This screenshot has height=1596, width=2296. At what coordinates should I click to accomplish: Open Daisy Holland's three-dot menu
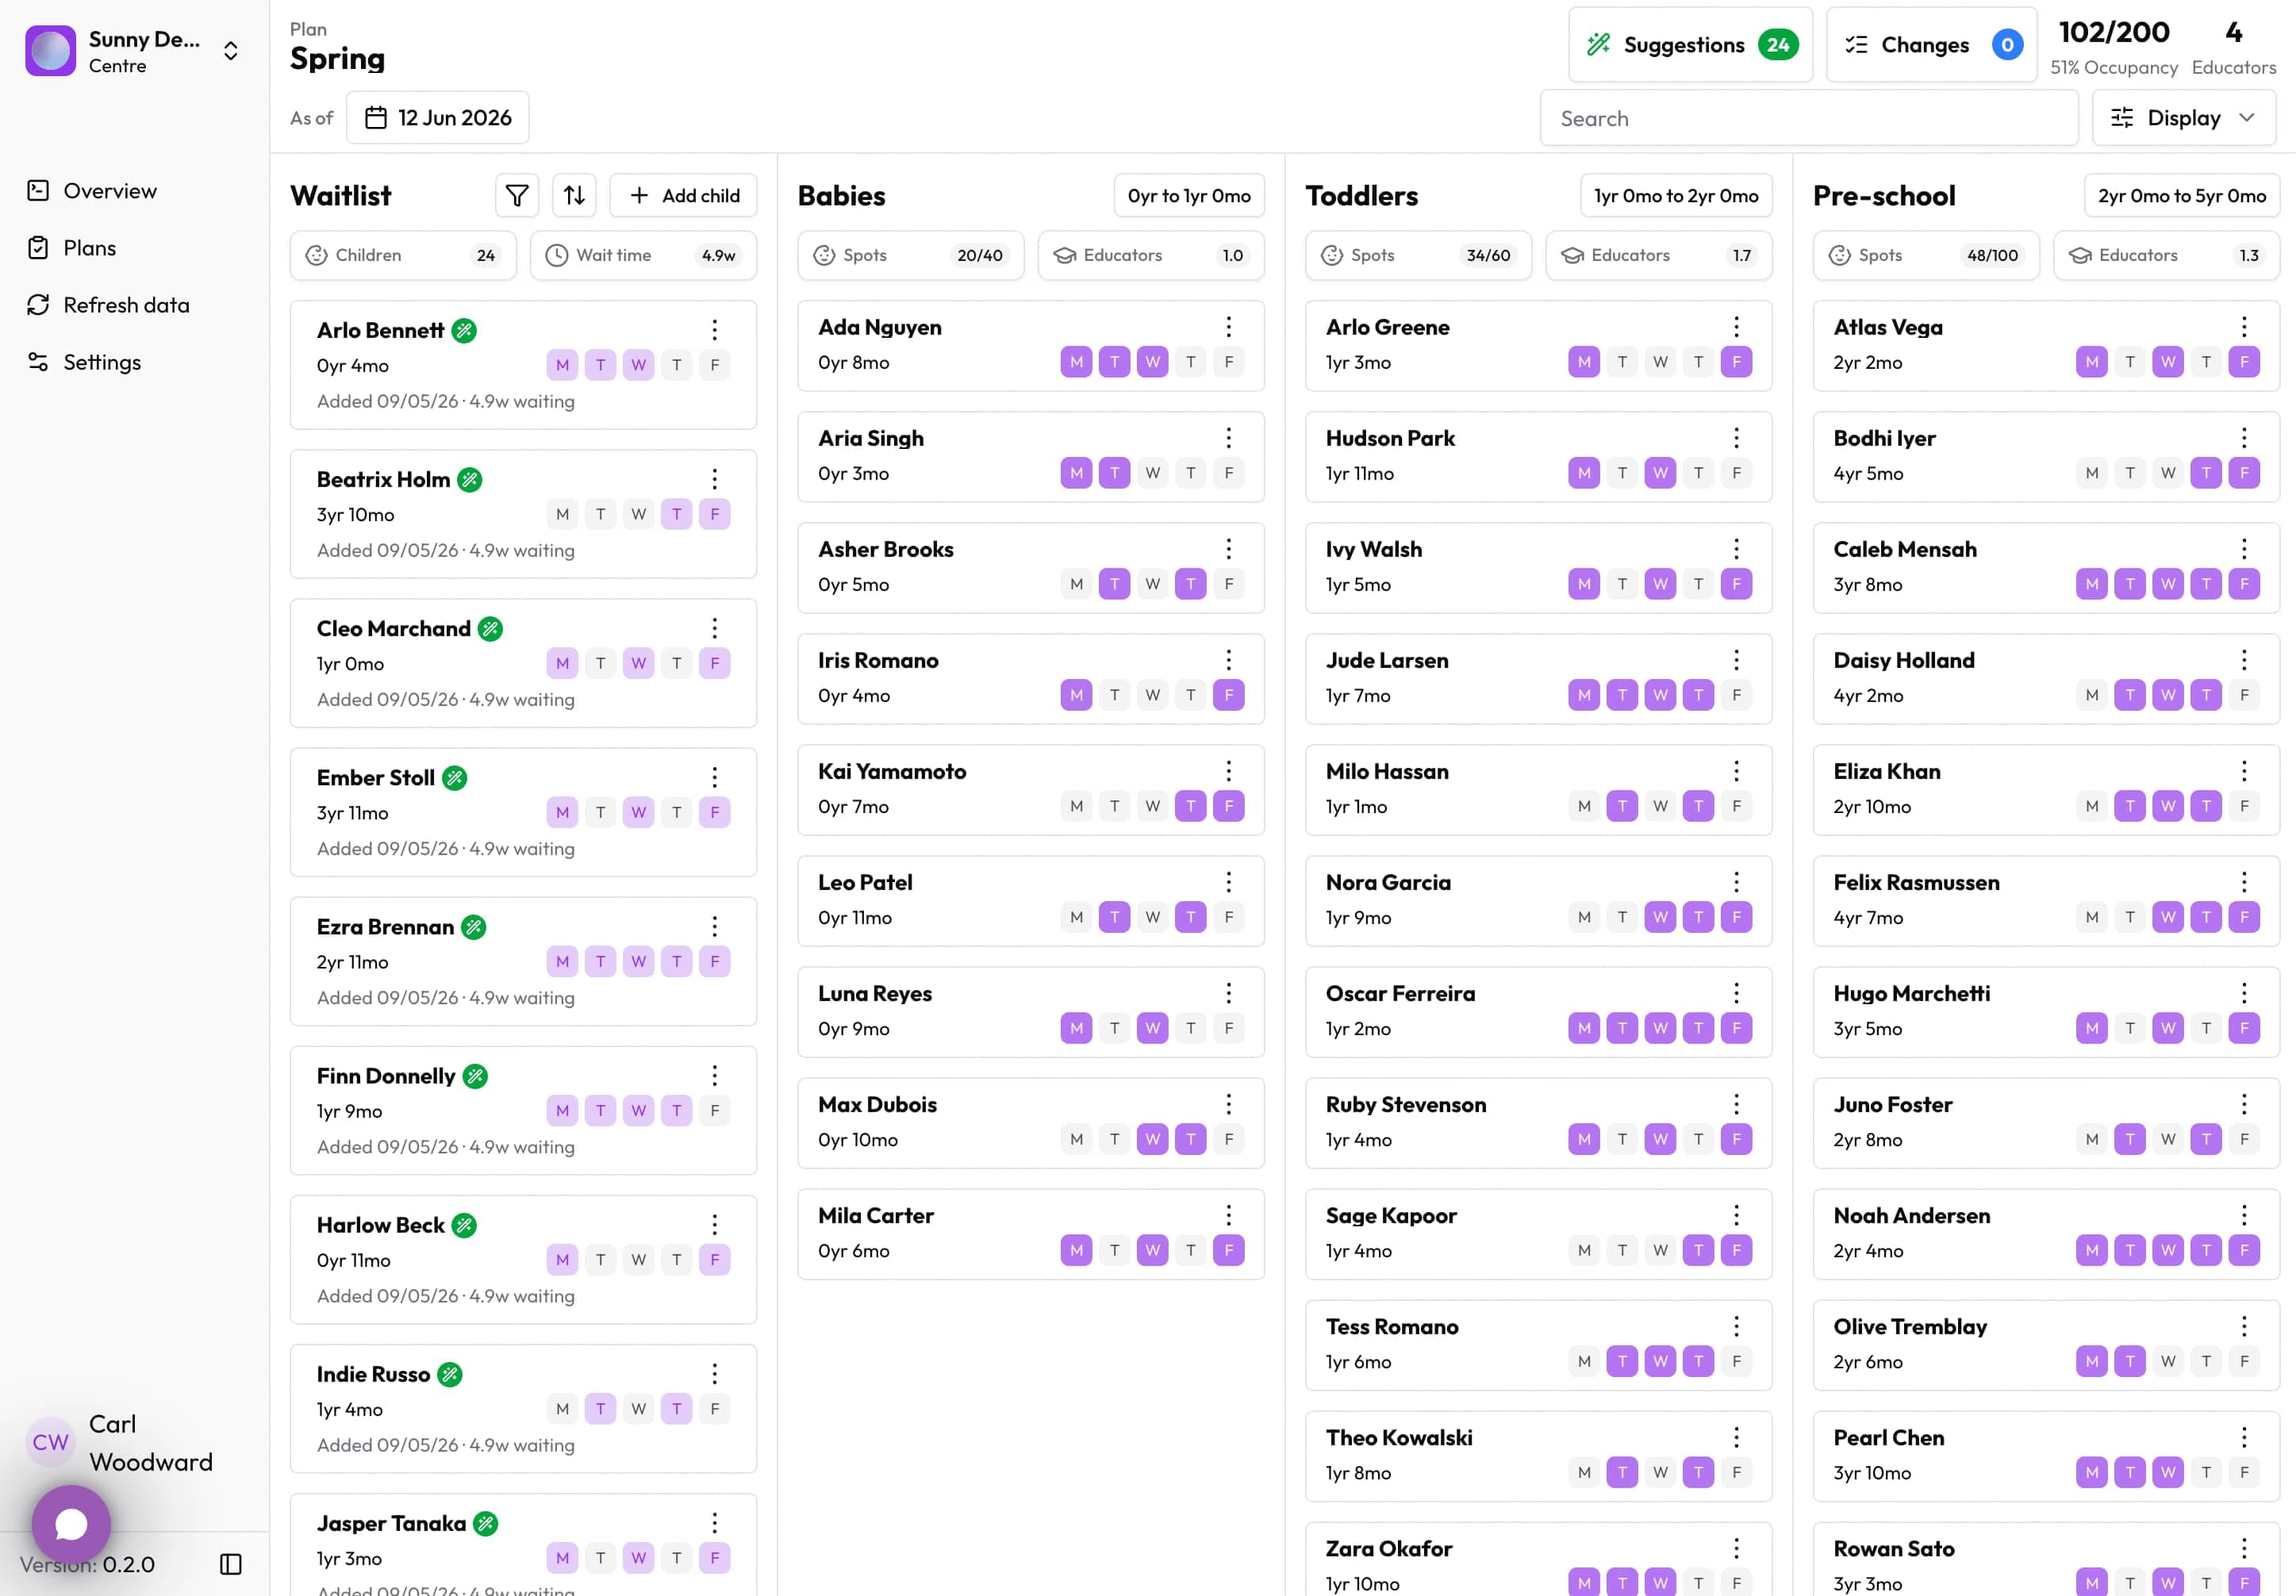tap(2244, 660)
